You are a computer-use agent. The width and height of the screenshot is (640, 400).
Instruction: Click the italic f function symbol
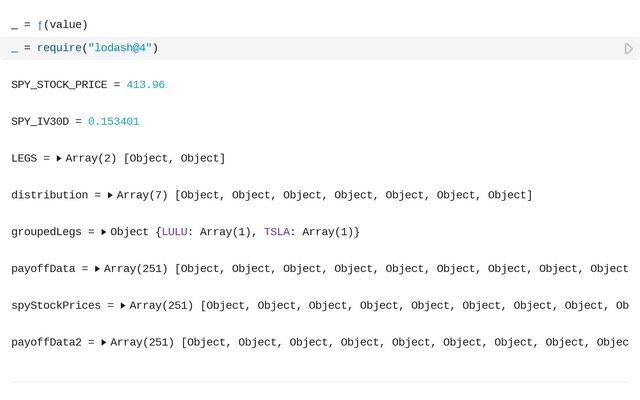click(x=40, y=24)
